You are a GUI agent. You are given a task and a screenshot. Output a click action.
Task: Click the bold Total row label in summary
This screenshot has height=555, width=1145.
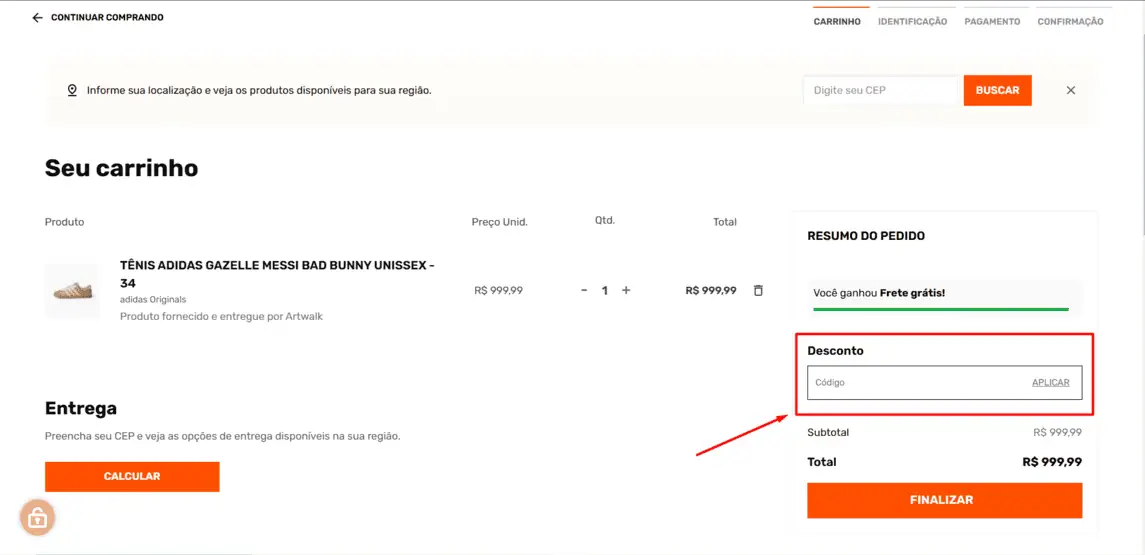click(x=822, y=462)
